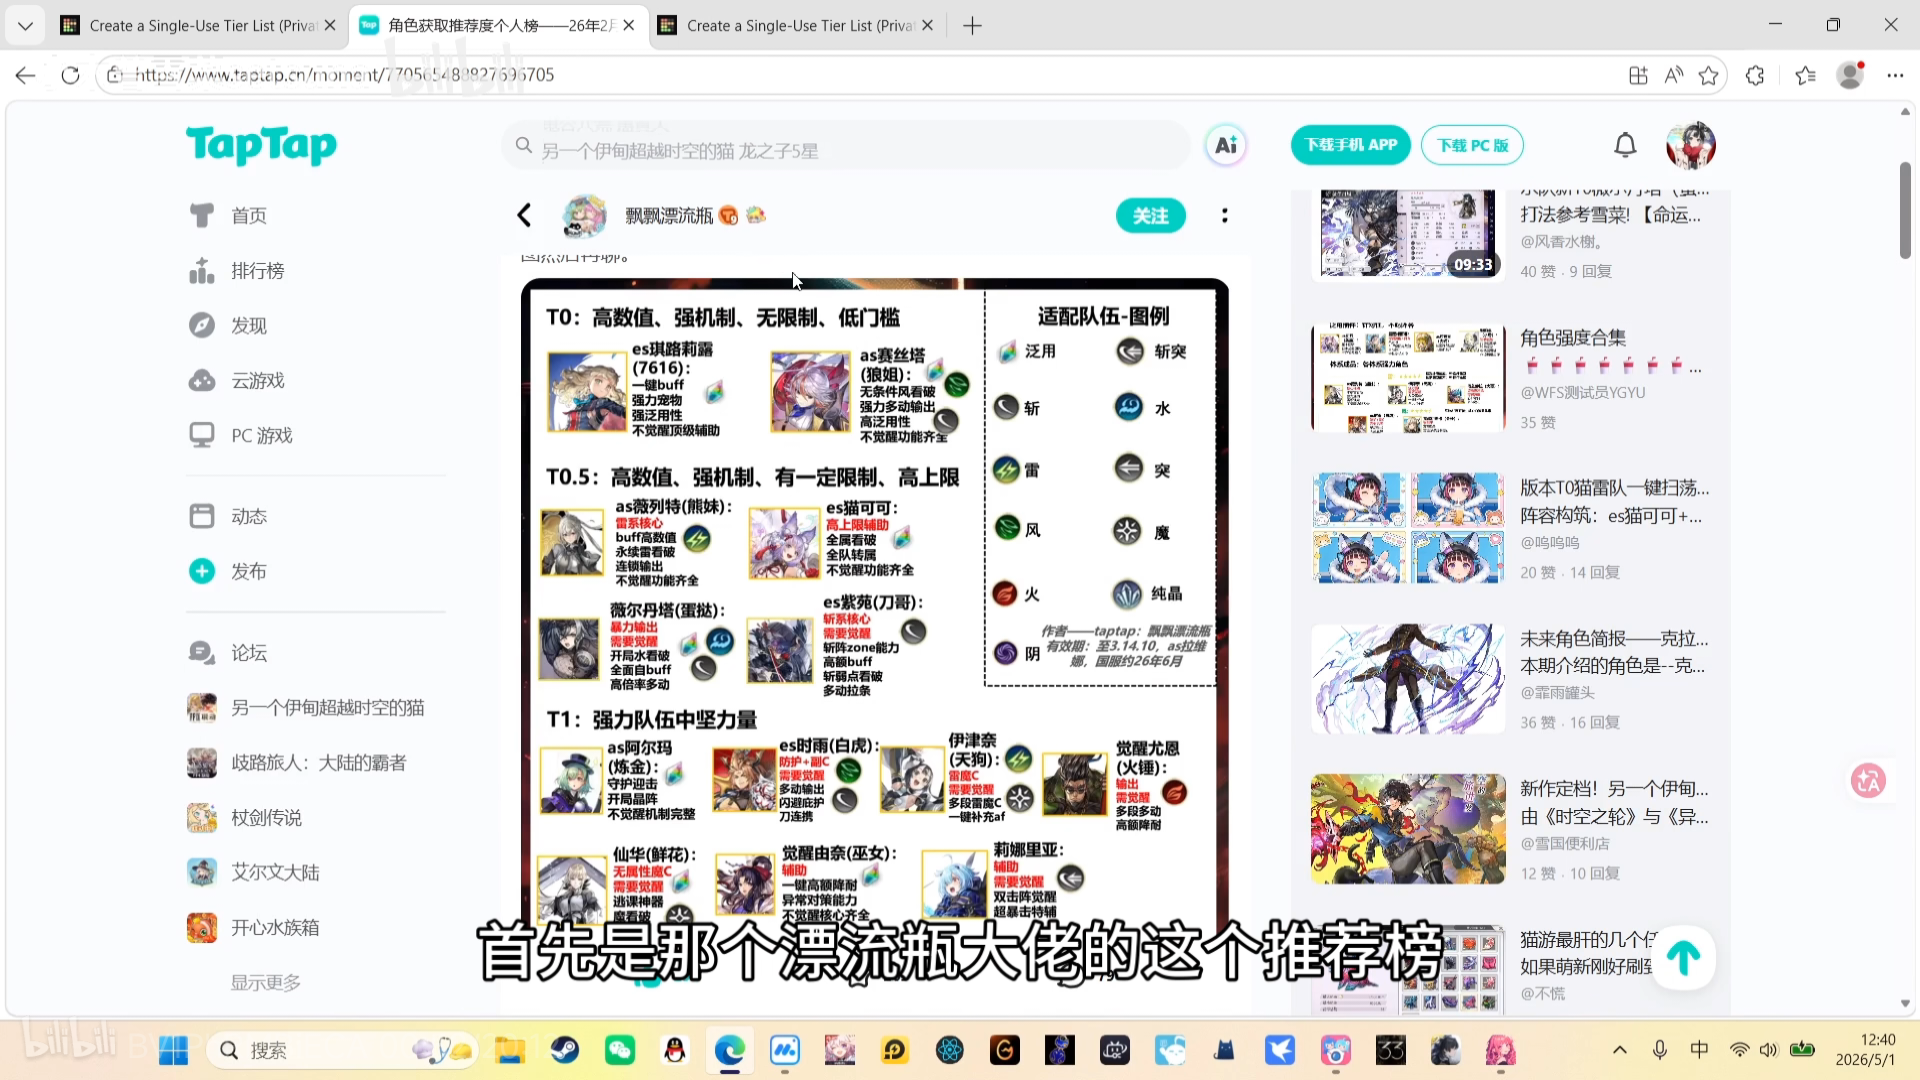Open 新作定档 另一个伊甸 post
Viewport: 1920px width, 1080px height.
coord(1615,803)
